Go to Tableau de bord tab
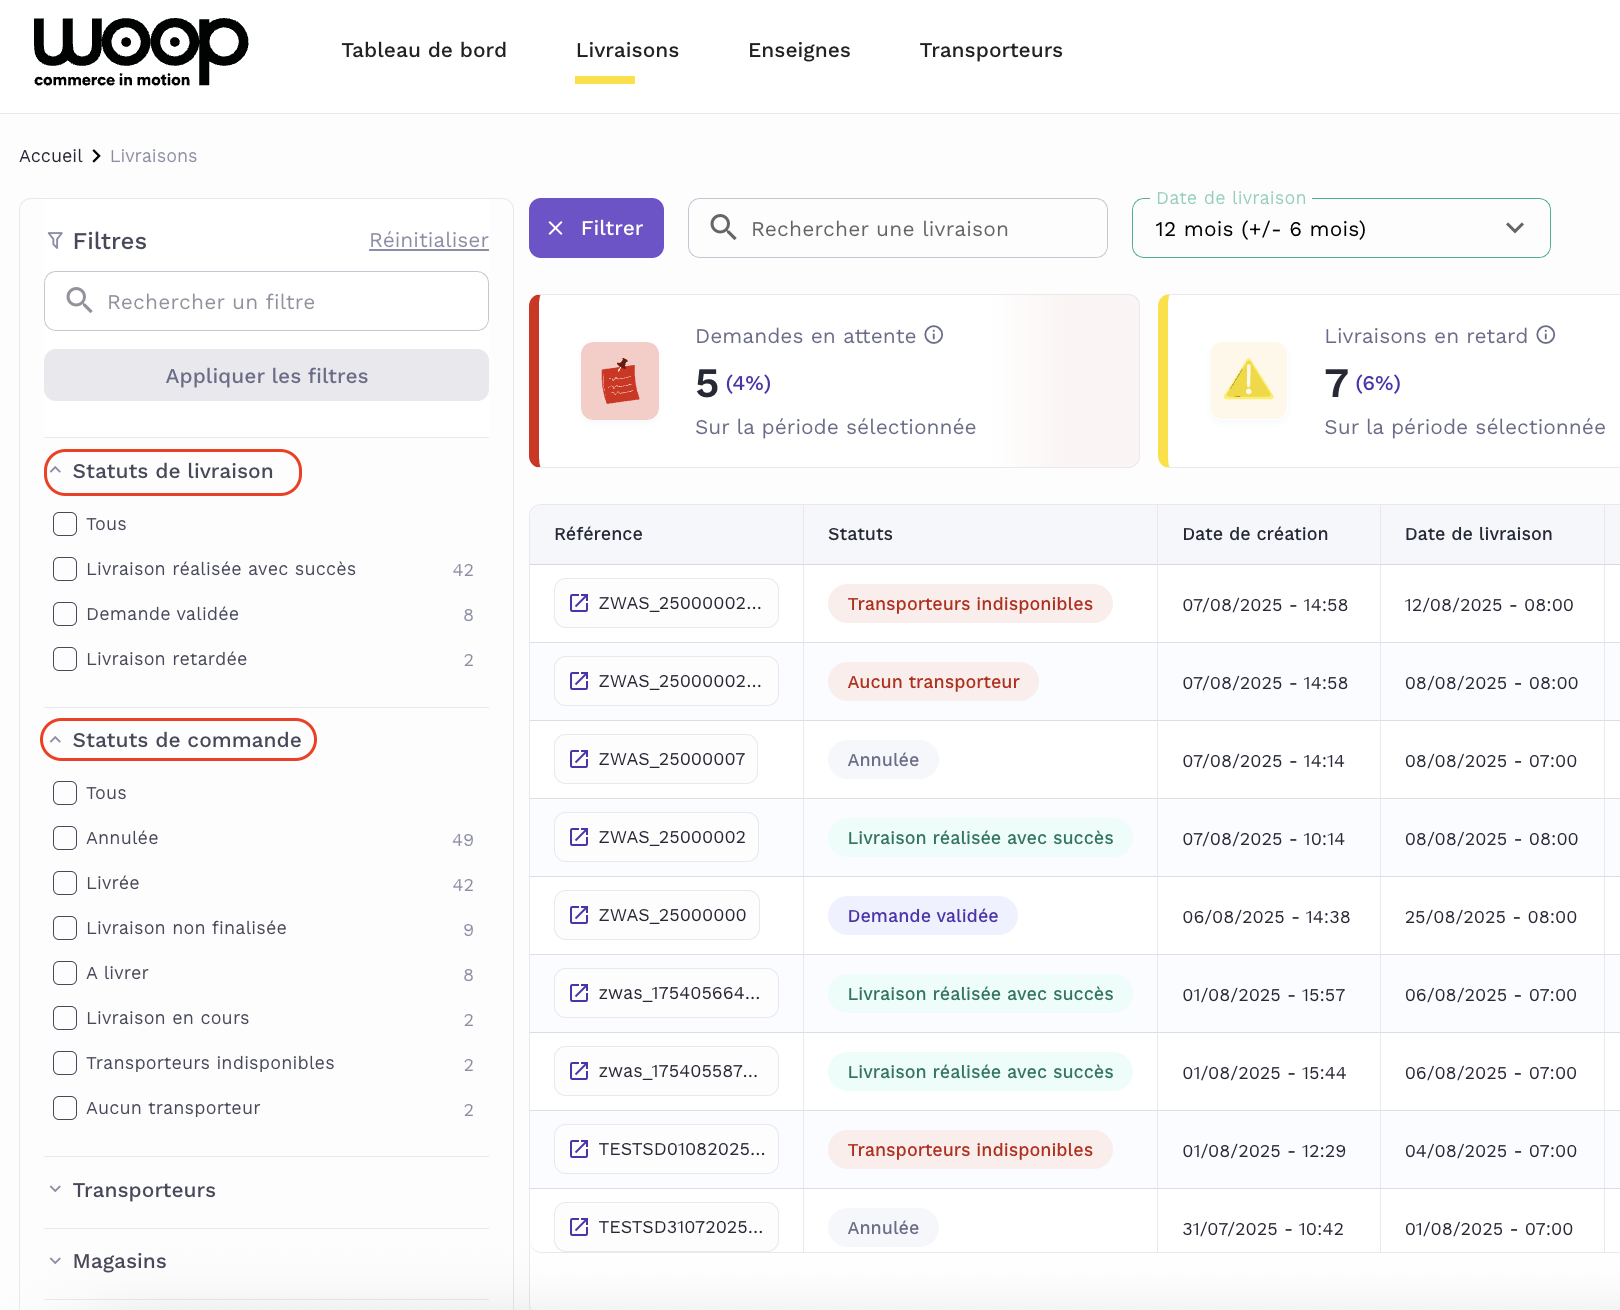 (424, 50)
